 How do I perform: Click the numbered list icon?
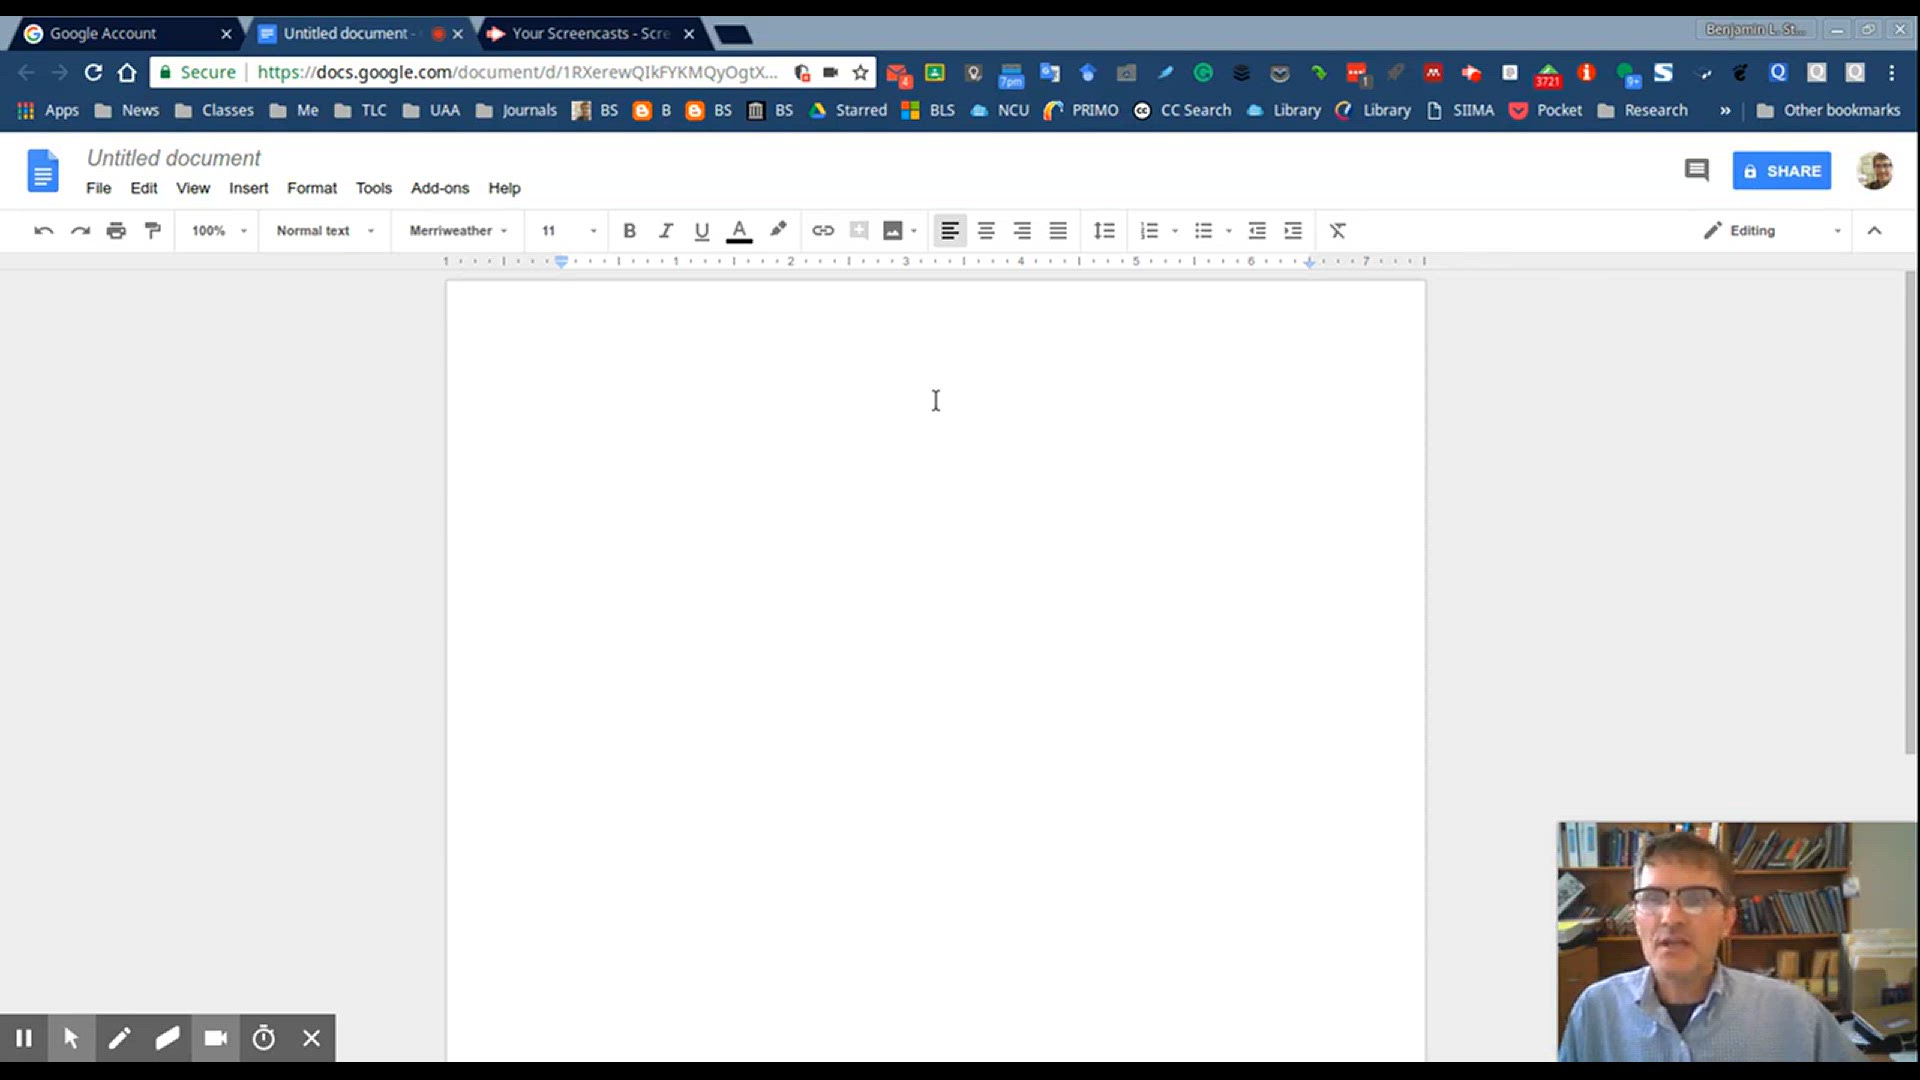1146,231
